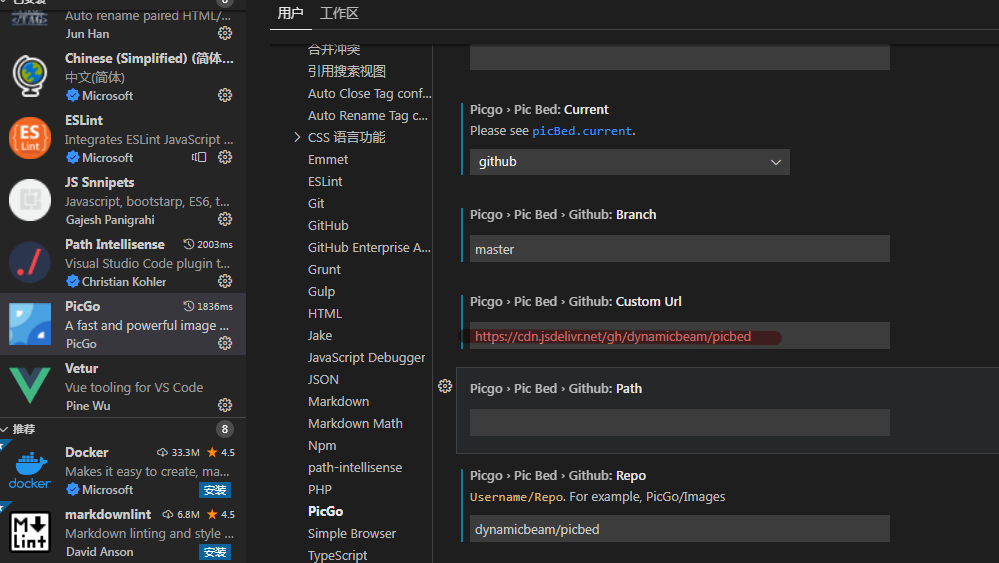Select PHP in settings tree
This screenshot has width=999, height=563.
pos(320,490)
